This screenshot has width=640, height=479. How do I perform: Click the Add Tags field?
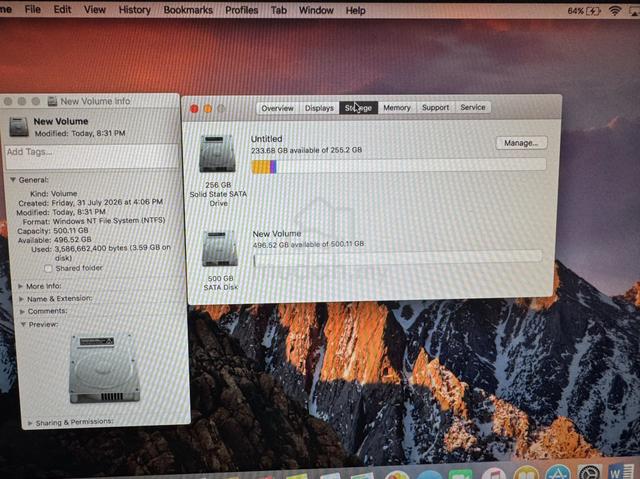click(x=92, y=156)
